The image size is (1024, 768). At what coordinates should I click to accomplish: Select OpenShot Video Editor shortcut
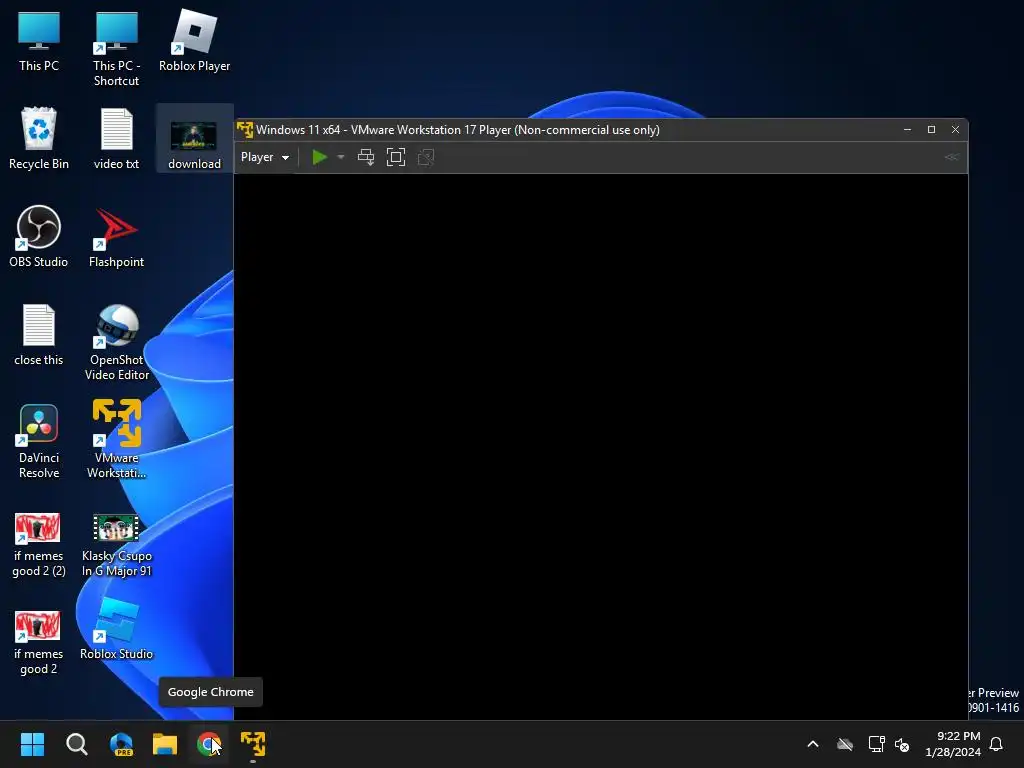coord(116,342)
